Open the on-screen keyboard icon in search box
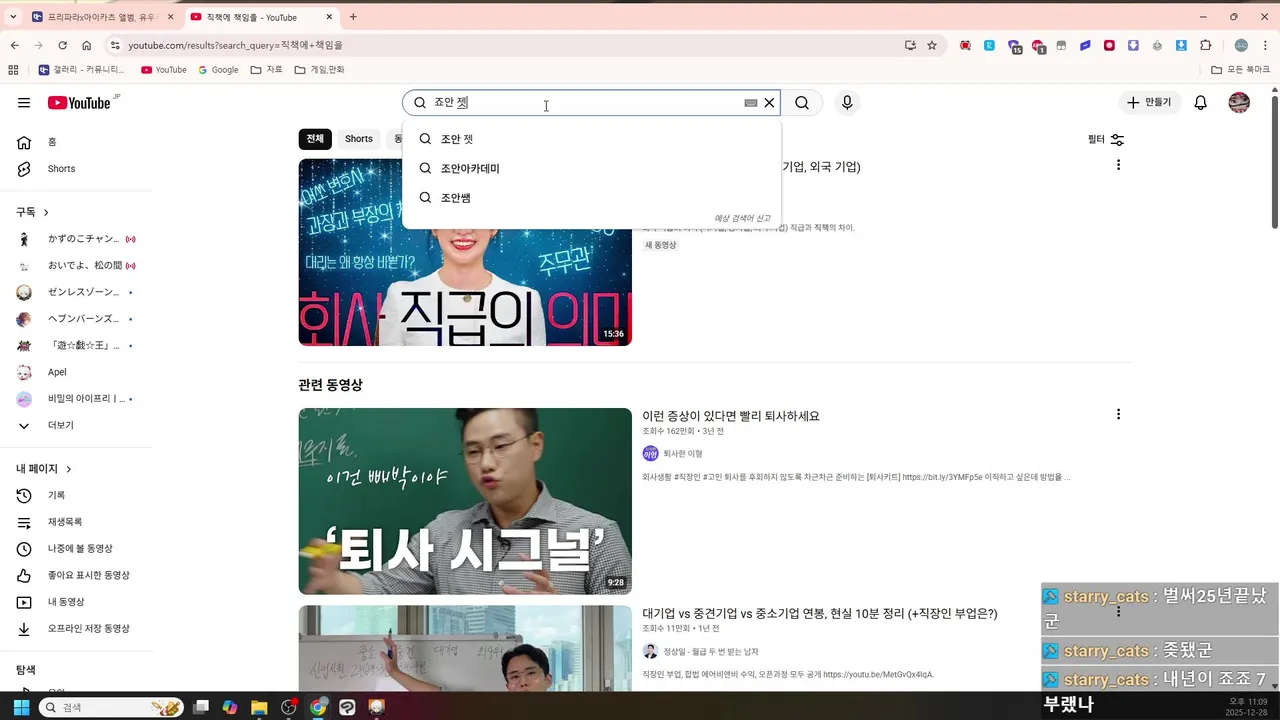Image resolution: width=1280 pixels, height=720 pixels. point(751,103)
